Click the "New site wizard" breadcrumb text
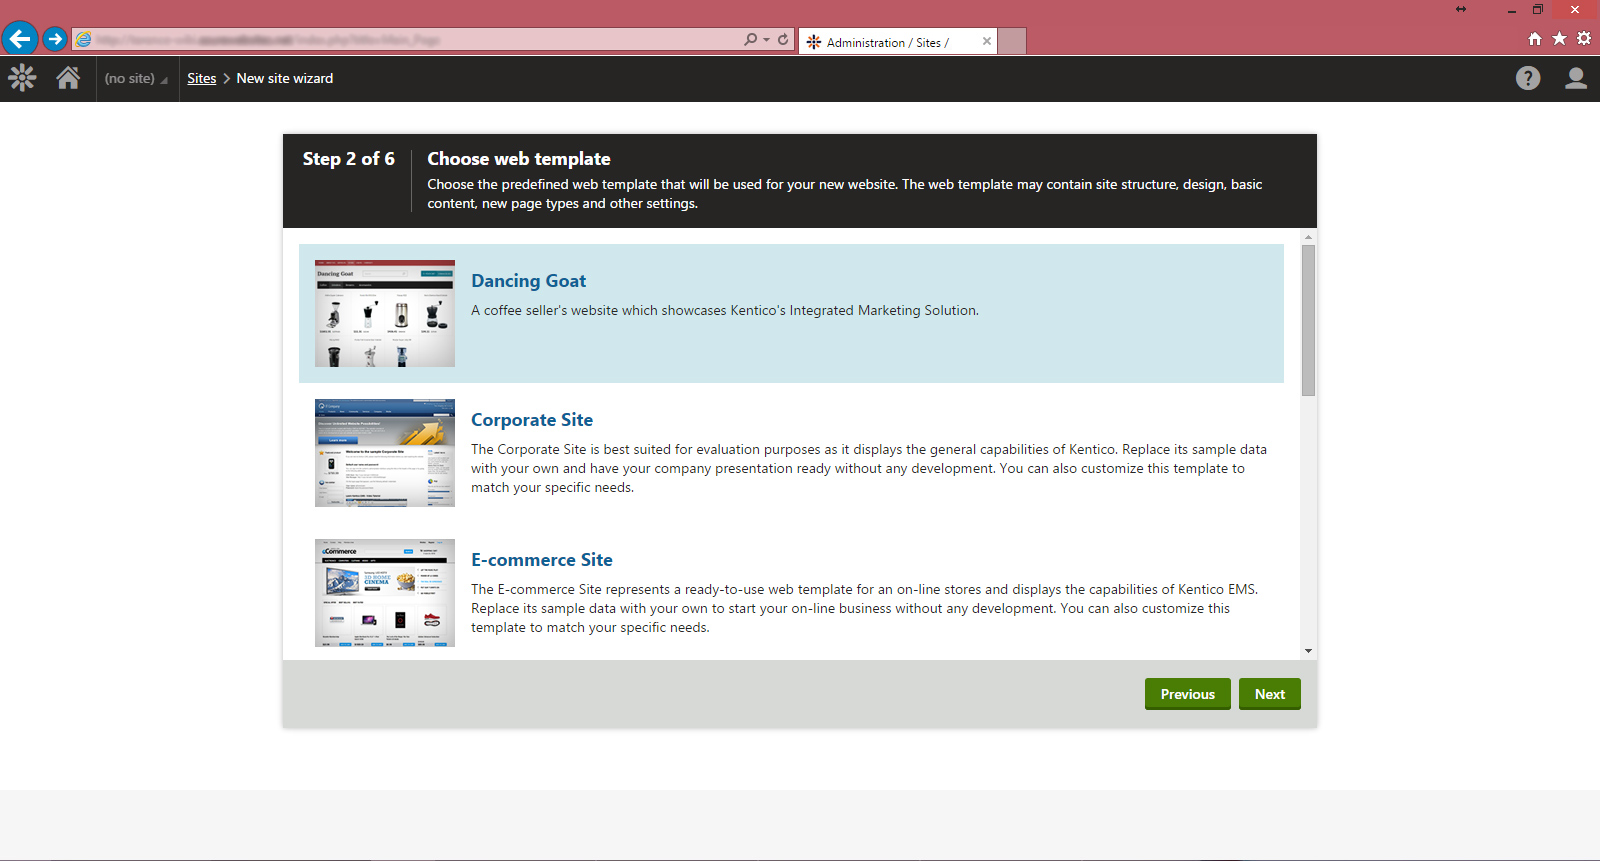The height and width of the screenshot is (861, 1600). pyautogui.click(x=285, y=78)
